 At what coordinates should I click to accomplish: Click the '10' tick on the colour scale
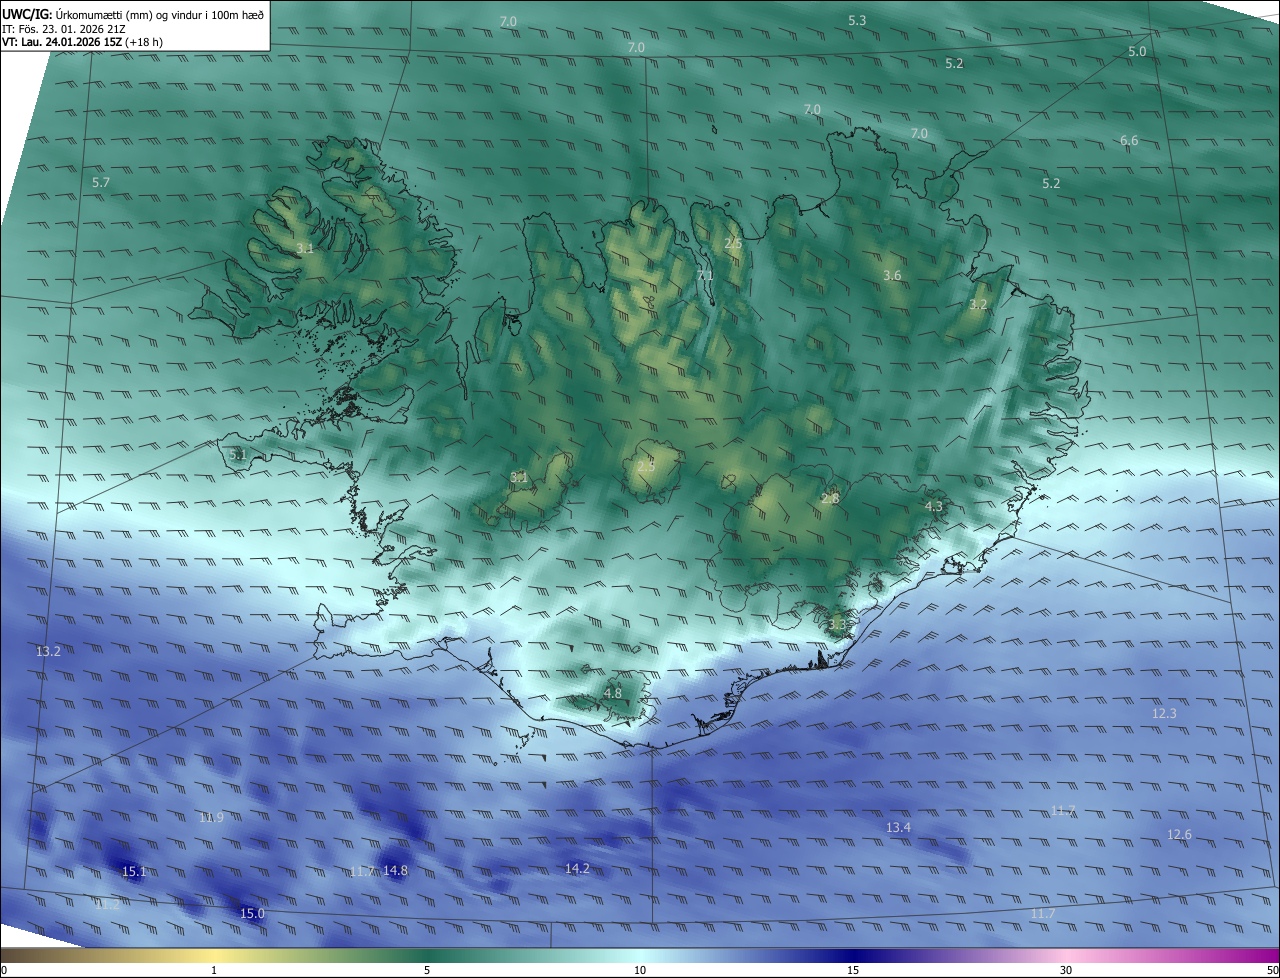pyautogui.click(x=640, y=970)
